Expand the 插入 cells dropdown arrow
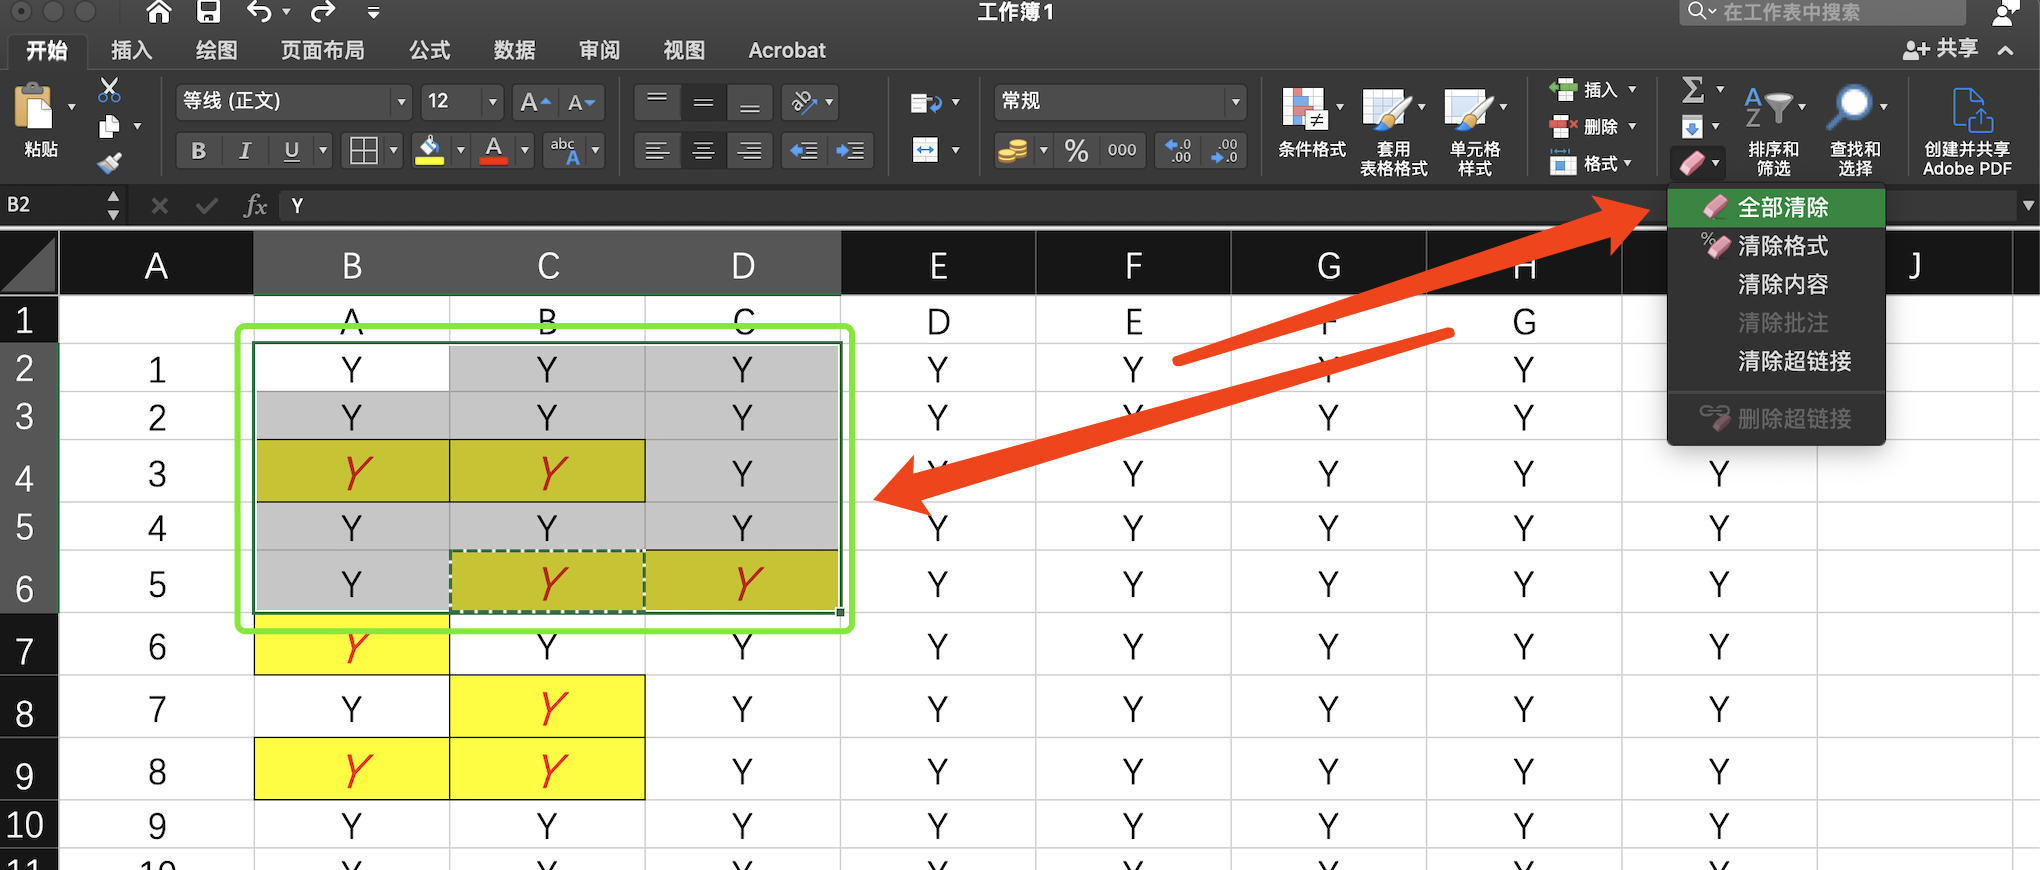This screenshot has height=870, width=2040. tap(1632, 90)
